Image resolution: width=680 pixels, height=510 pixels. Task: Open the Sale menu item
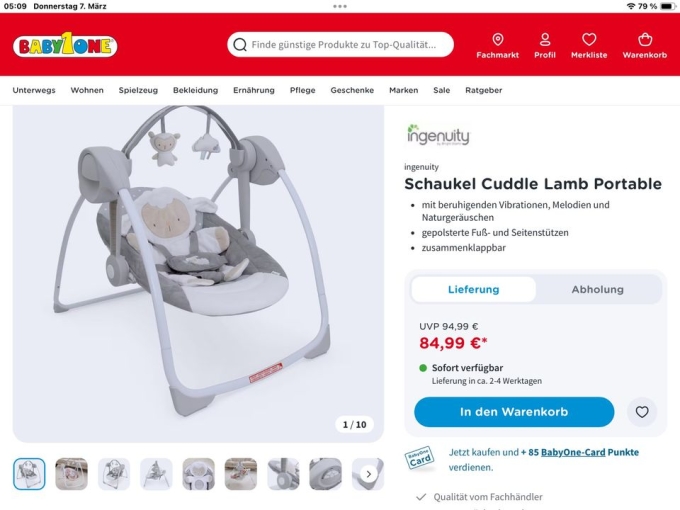pyautogui.click(x=441, y=90)
